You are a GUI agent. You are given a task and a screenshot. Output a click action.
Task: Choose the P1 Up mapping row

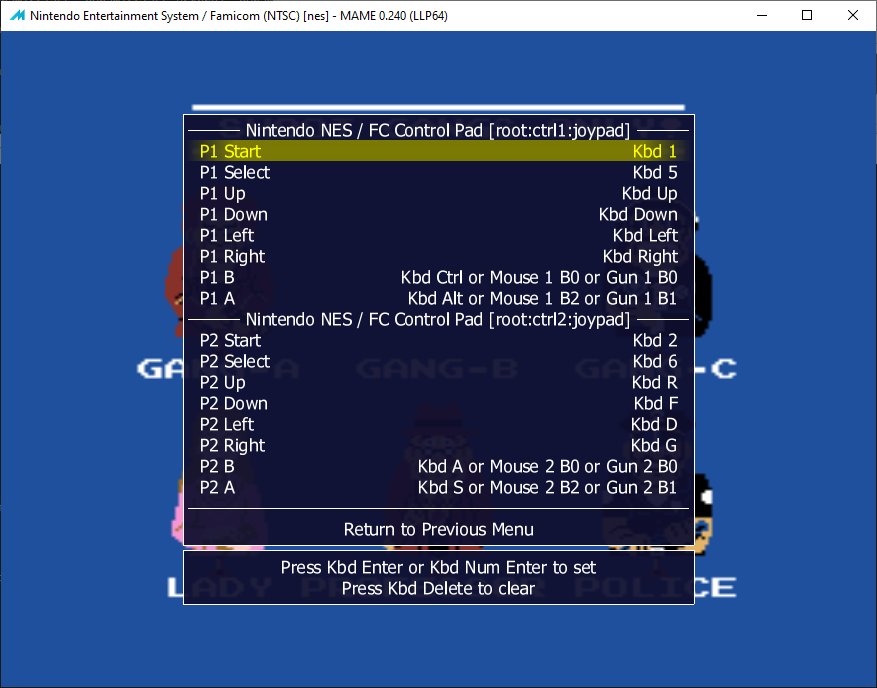[x=438, y=194]
